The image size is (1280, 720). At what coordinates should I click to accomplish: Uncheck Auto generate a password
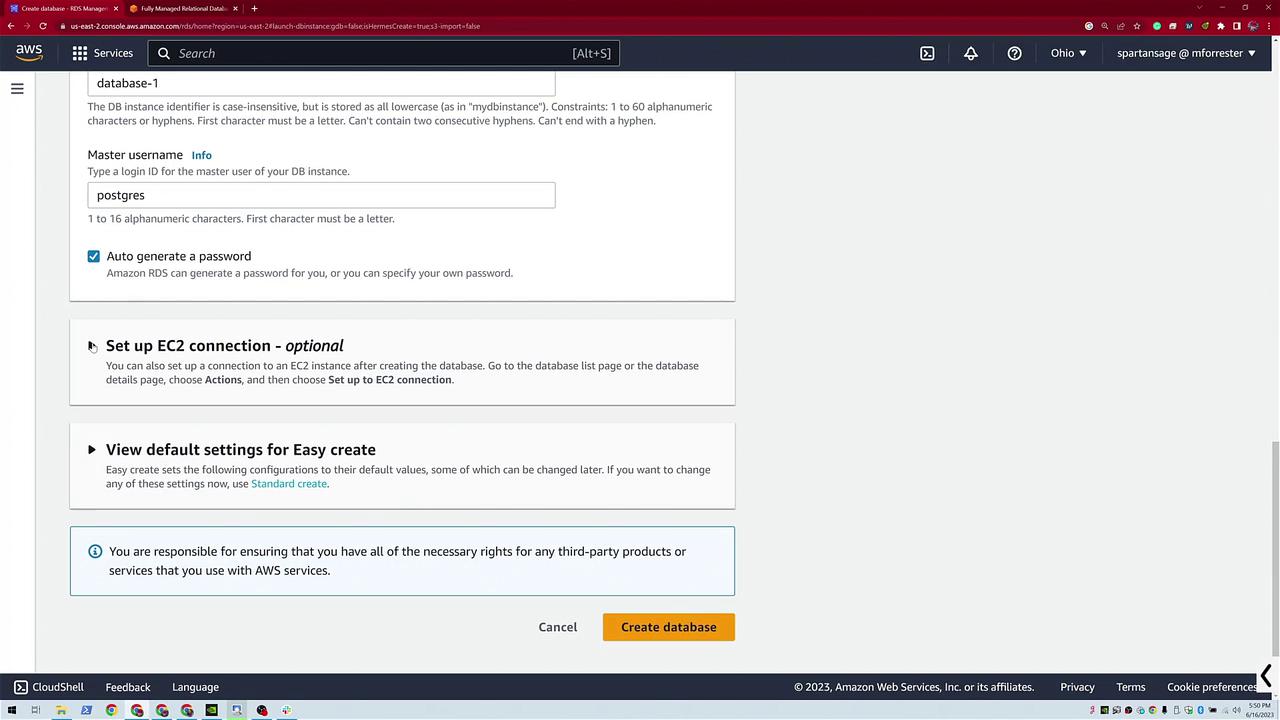(94, 256)
